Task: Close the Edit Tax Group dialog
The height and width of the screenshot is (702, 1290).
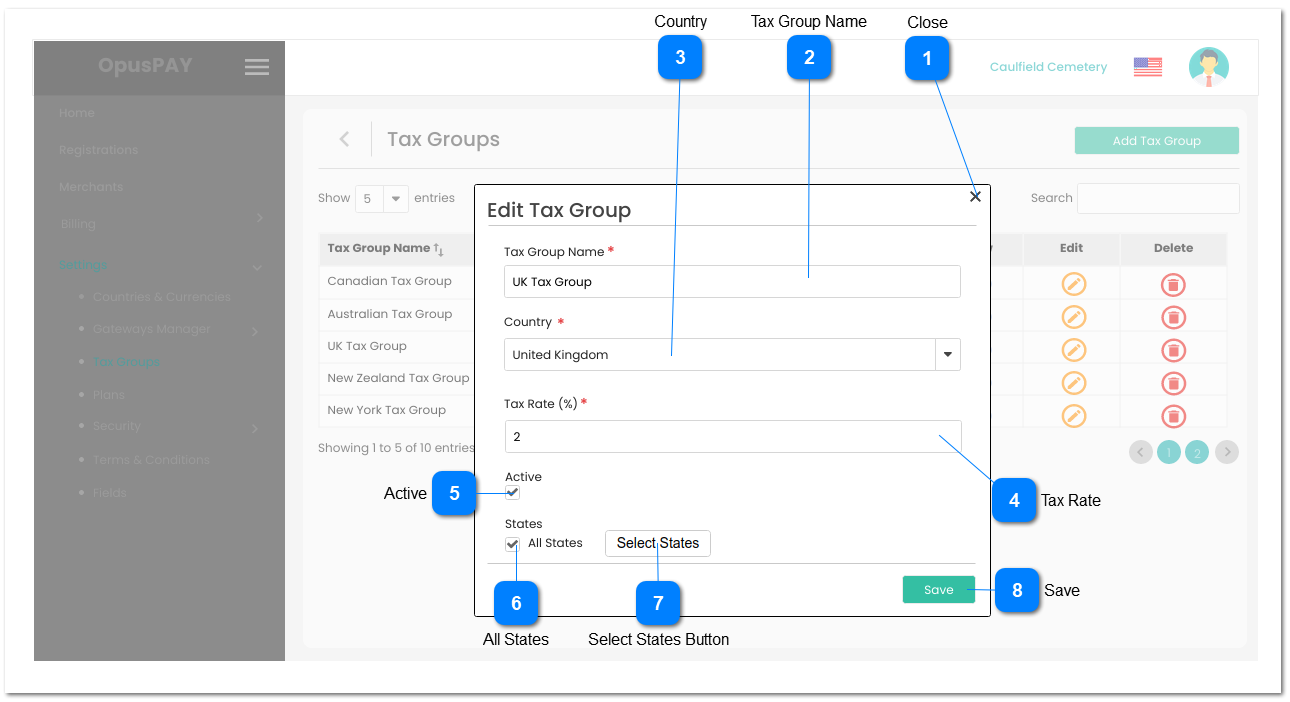Action: tap(975, 196)
